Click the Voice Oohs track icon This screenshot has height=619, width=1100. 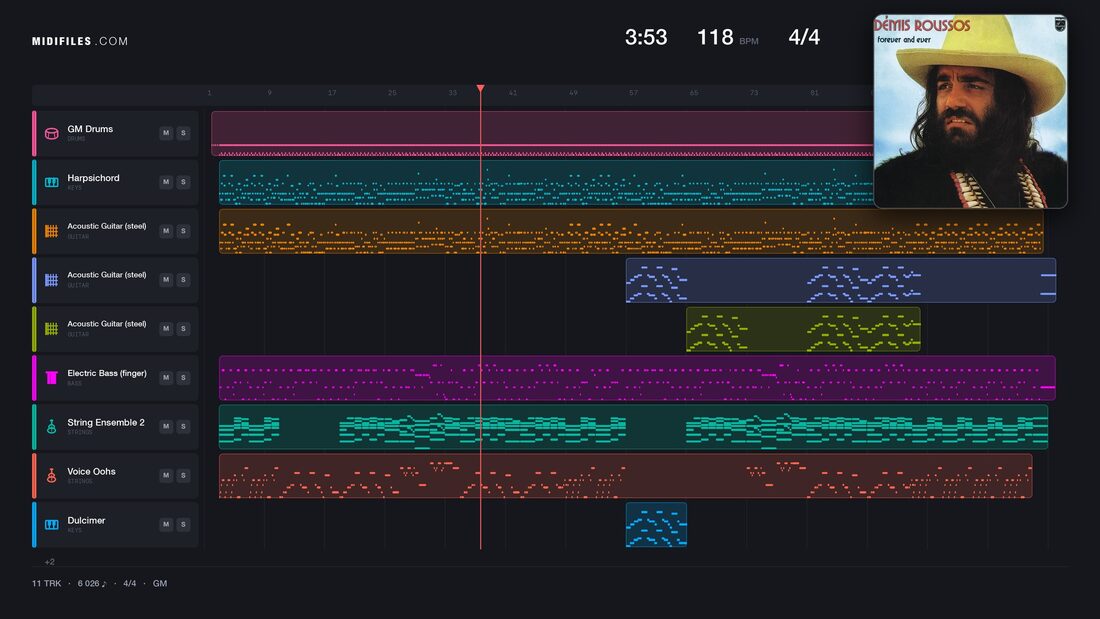pos(51,476)
